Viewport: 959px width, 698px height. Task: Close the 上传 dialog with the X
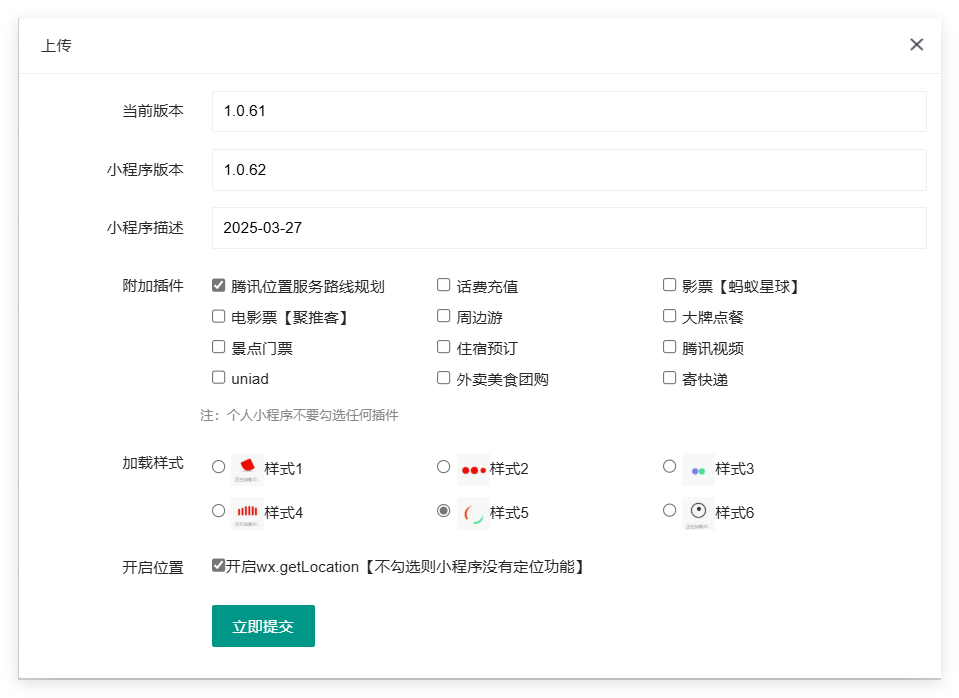916,45
